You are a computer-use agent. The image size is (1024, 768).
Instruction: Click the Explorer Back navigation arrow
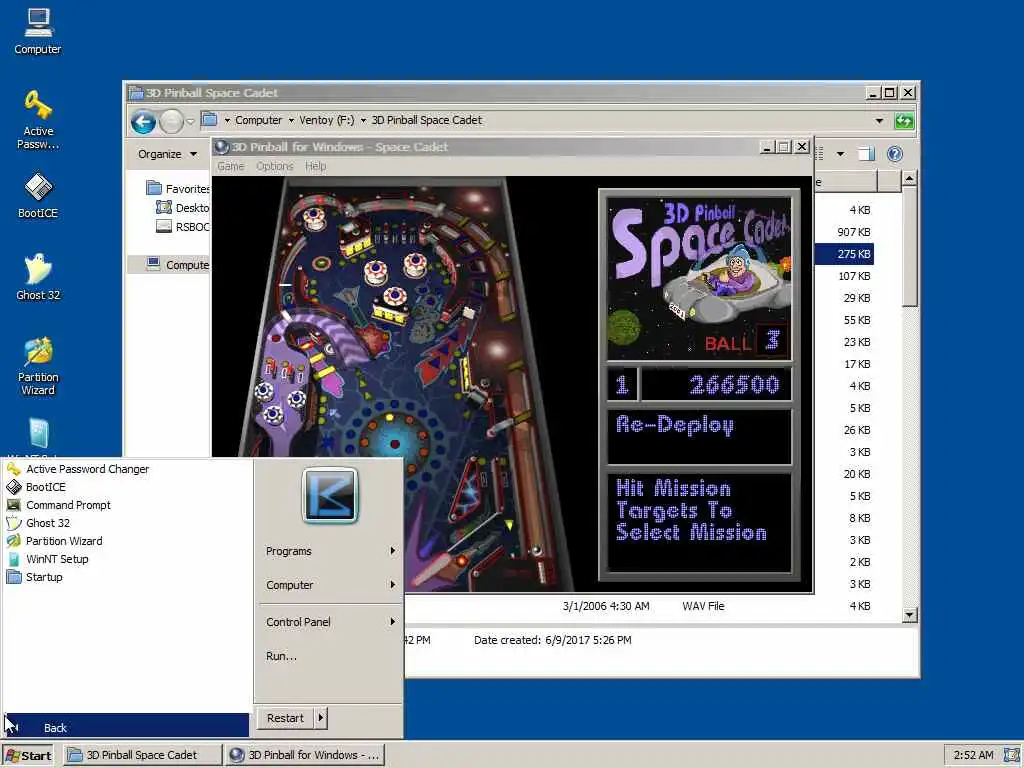coord(143,121)
